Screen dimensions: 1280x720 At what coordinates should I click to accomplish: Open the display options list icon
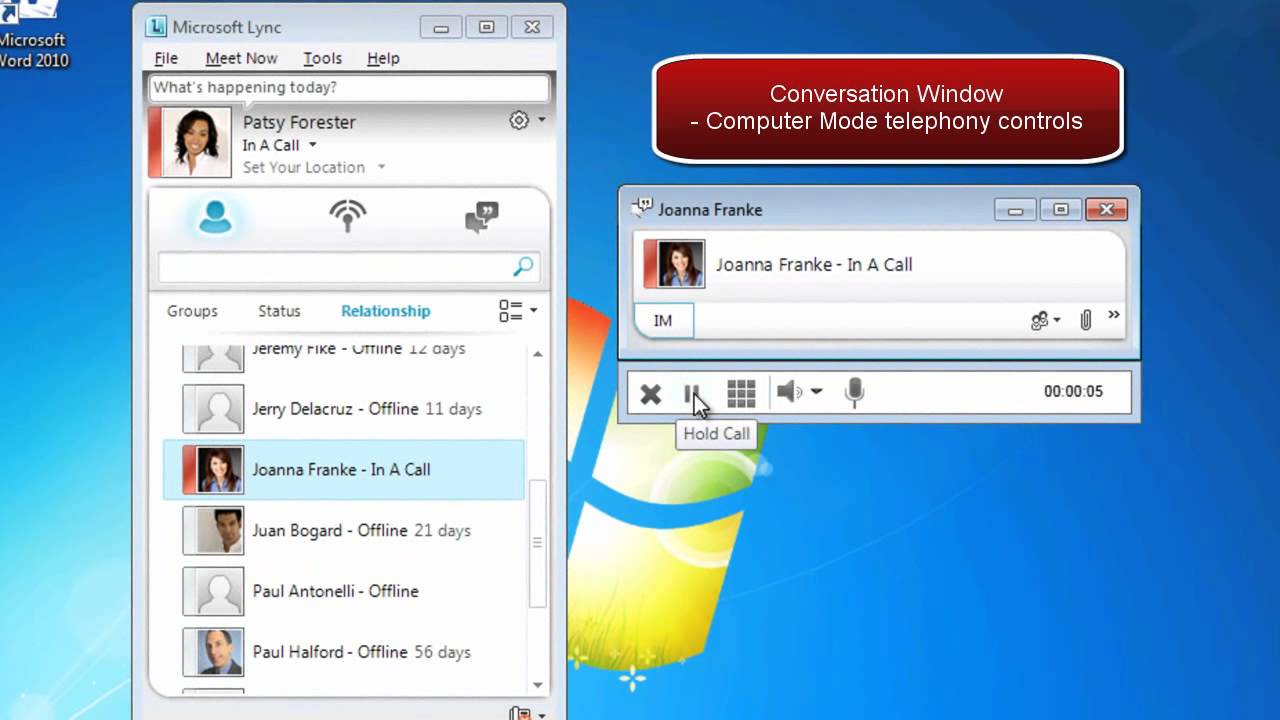[510, 311]
